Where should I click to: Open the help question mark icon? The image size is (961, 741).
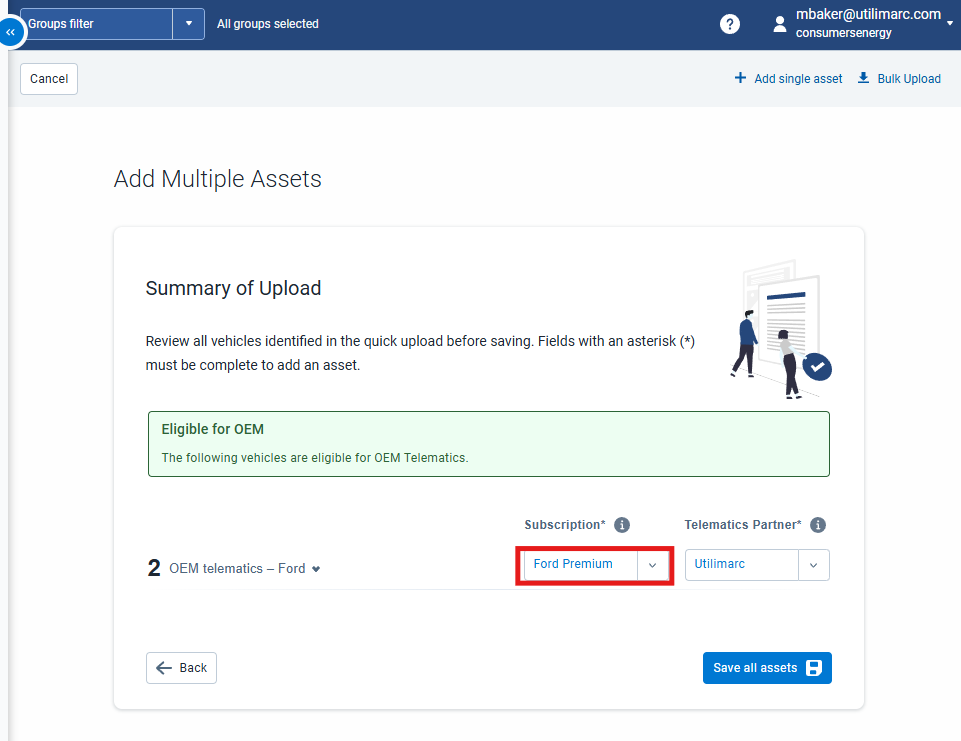coord(729,24)
